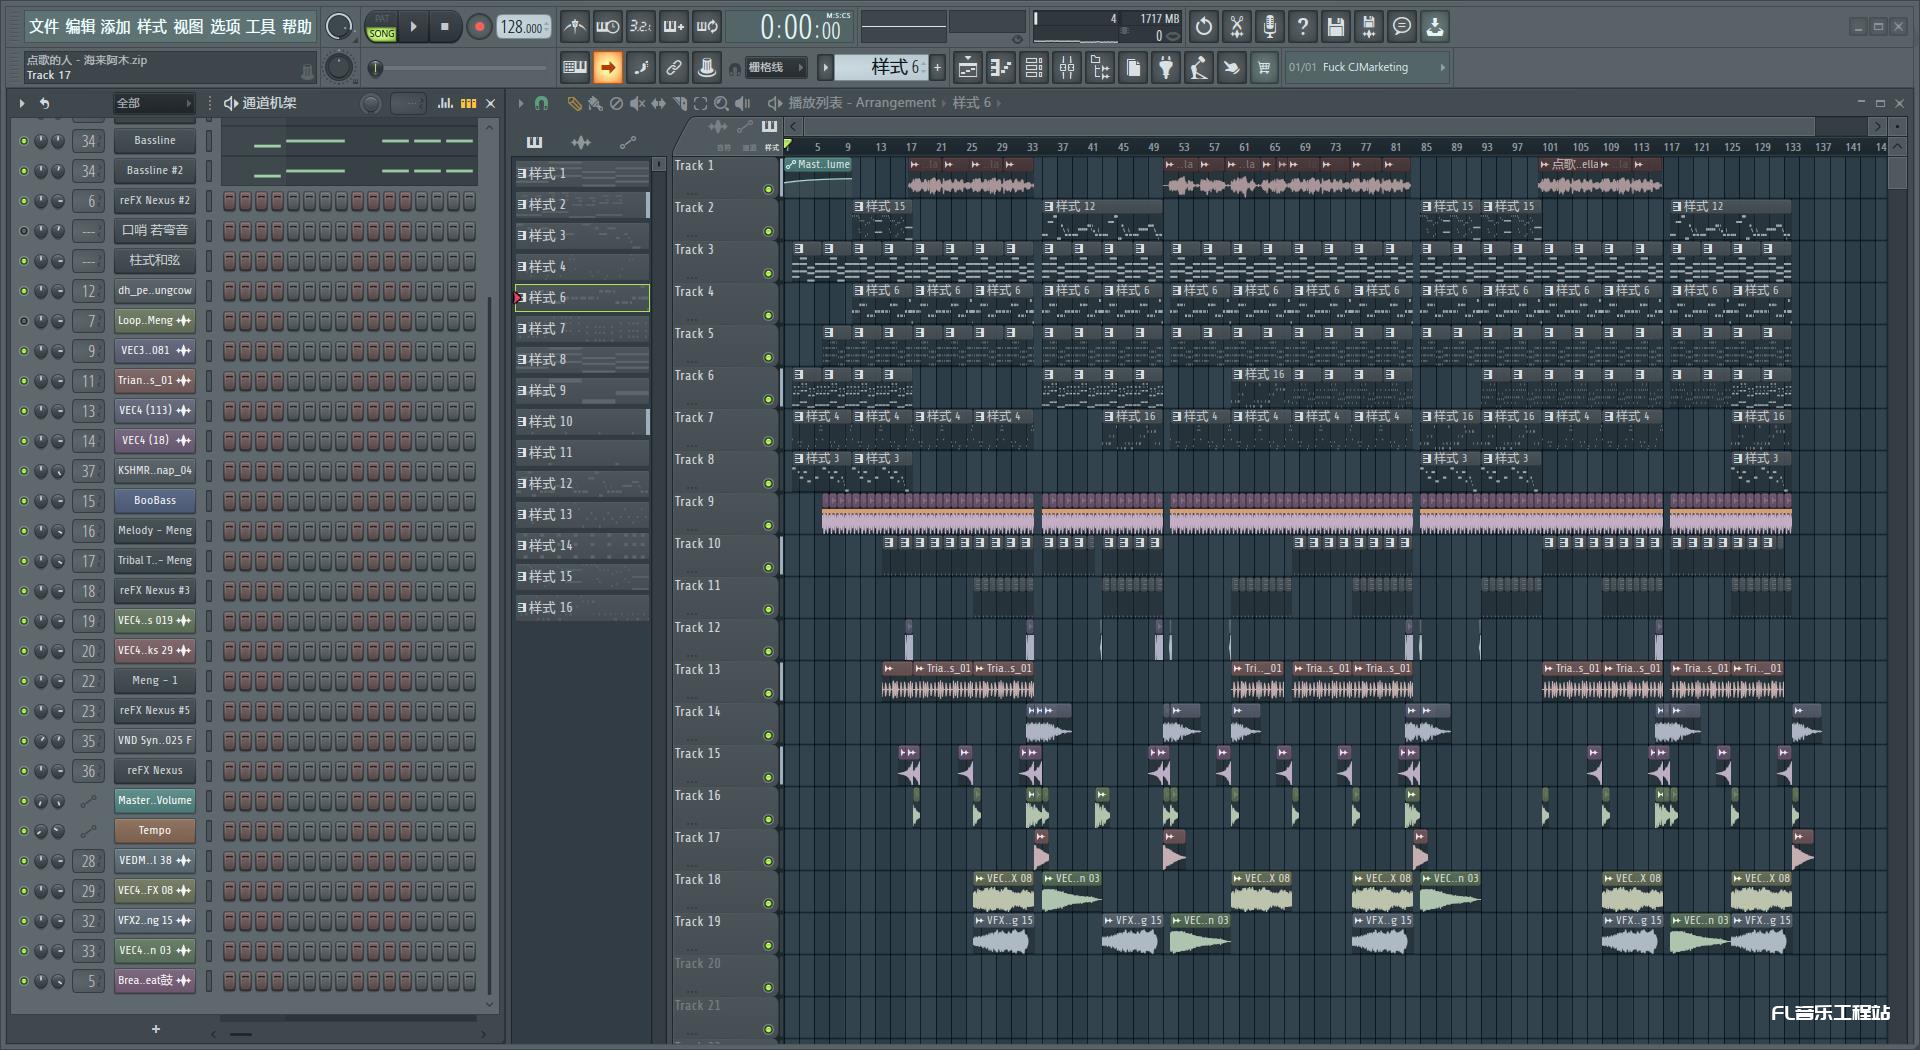Screen dimensions: 1920x1050
Task: Enable typing keyboard to piano icon
Action: [575, 68]
